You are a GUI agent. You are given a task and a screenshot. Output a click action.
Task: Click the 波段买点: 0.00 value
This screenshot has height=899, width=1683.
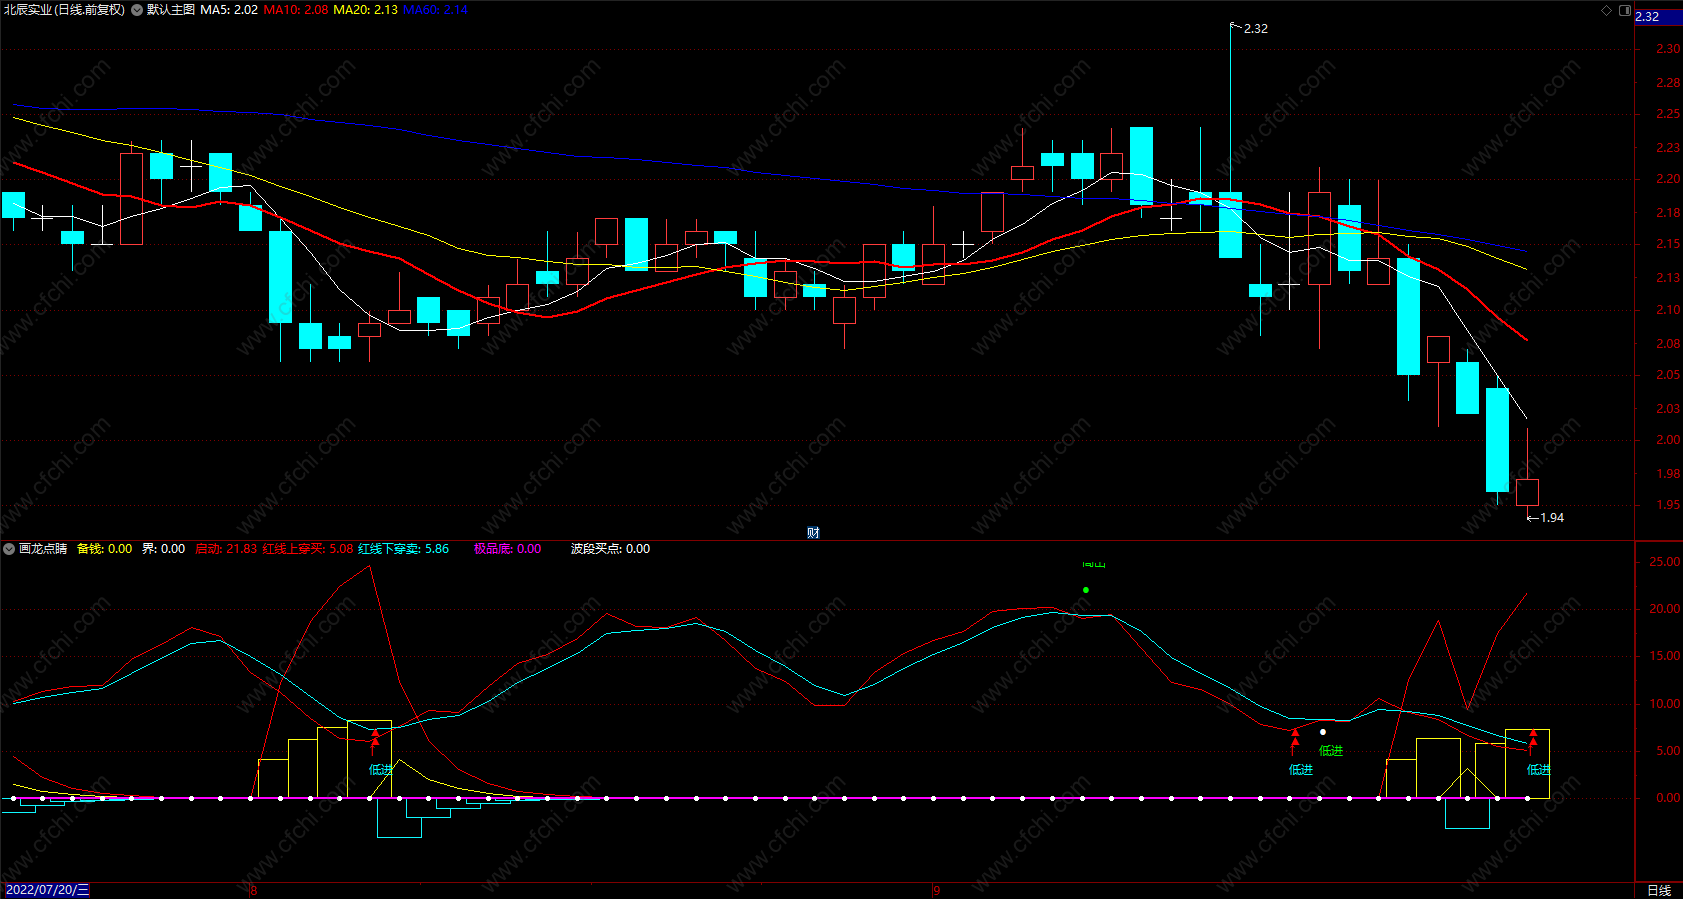point(610,549)
